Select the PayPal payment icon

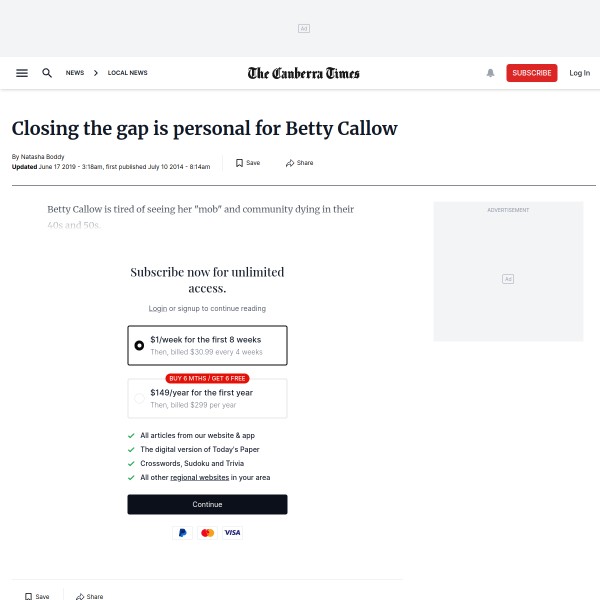[182, 533]
